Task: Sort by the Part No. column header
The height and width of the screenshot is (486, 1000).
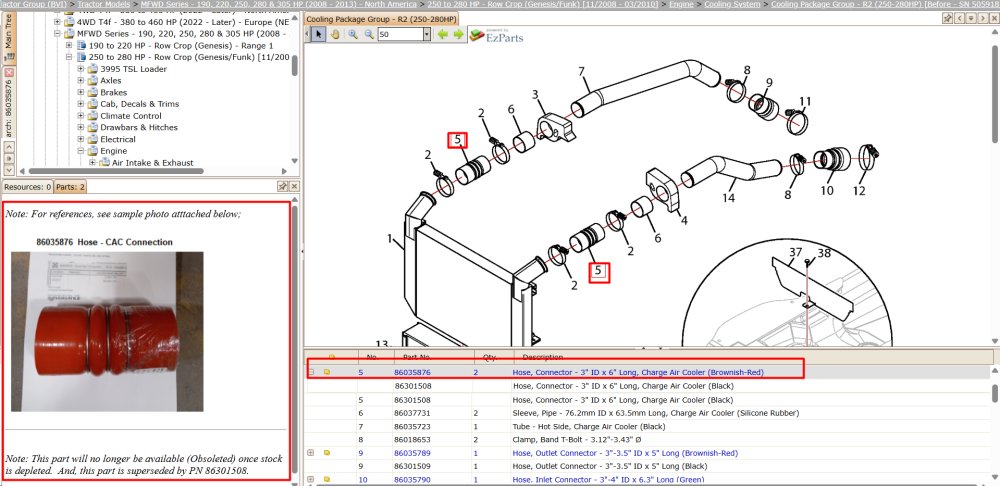Action: point(433,357)
